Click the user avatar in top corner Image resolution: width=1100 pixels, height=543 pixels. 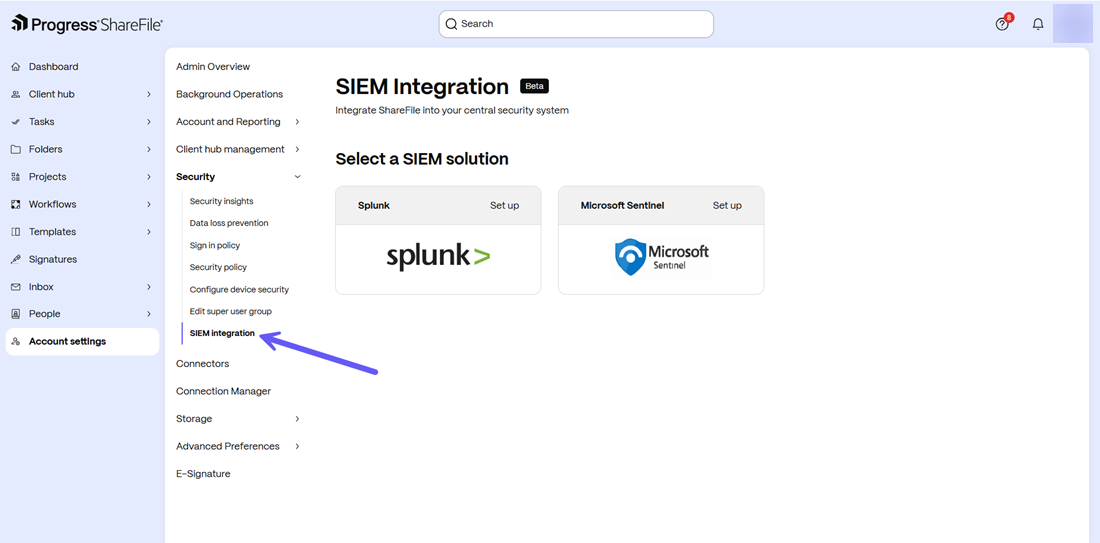pos(1073,24)
